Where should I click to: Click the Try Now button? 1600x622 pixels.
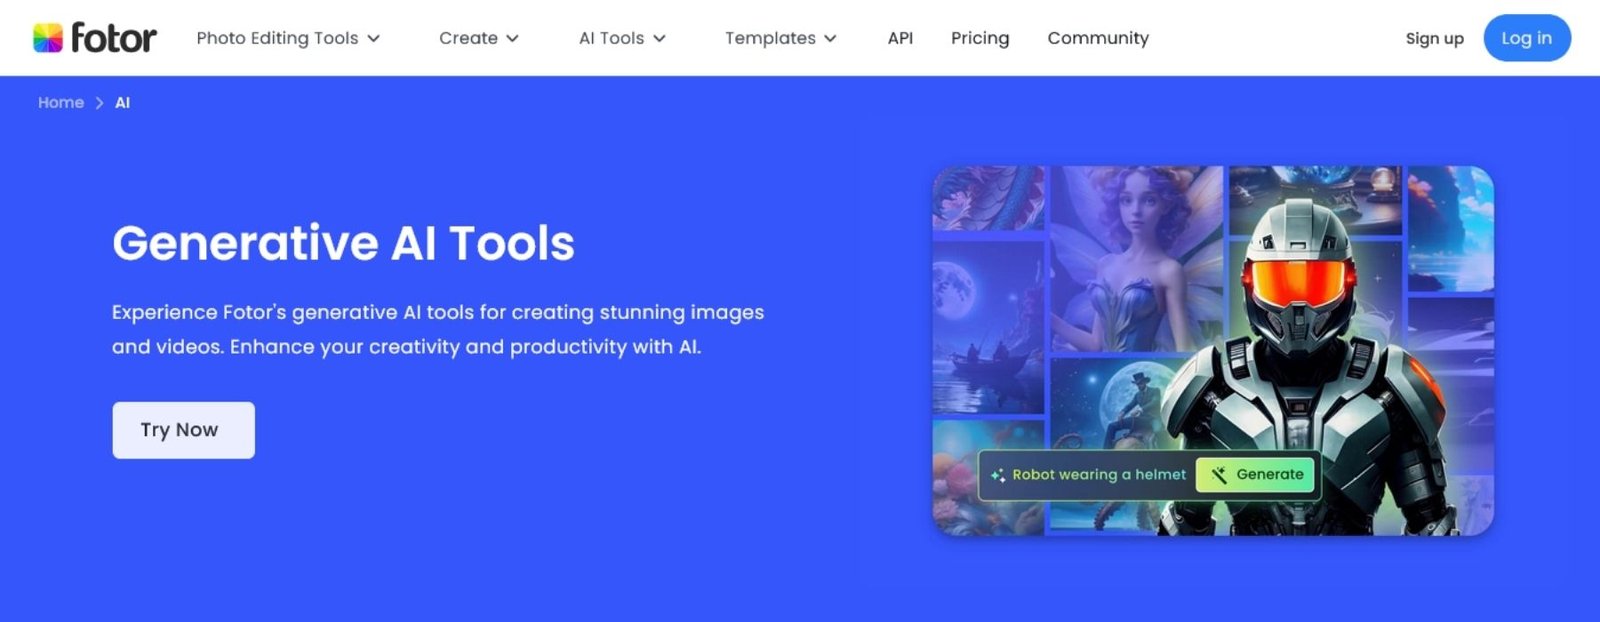[183, 430]
